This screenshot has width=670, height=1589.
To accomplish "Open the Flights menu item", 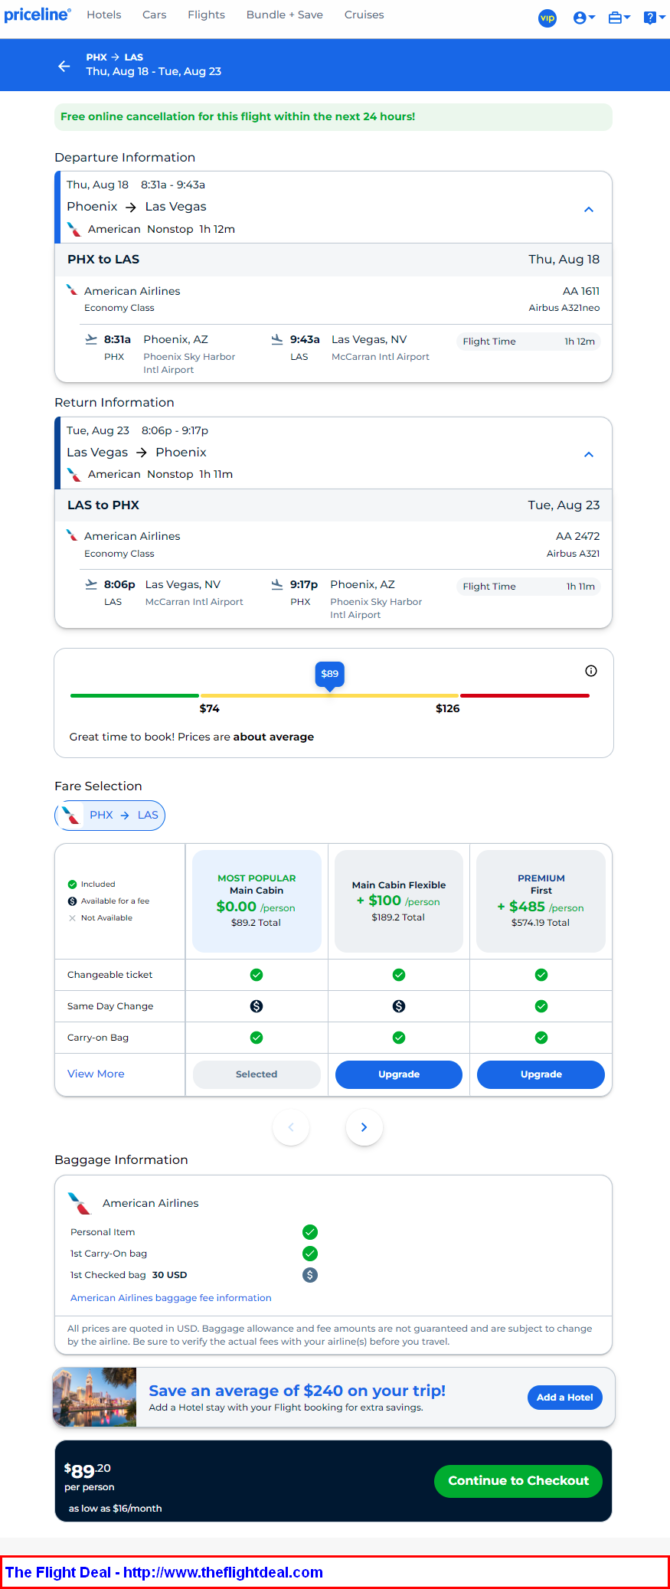I will (x=207, y=15).
